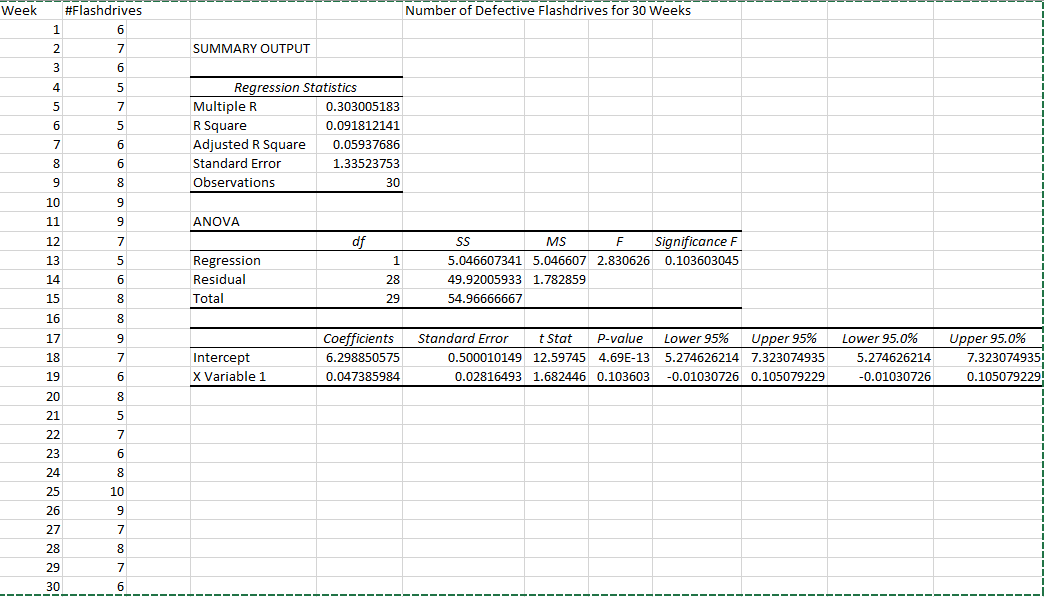Select the Adjusted R Square value

pos(367,144)
